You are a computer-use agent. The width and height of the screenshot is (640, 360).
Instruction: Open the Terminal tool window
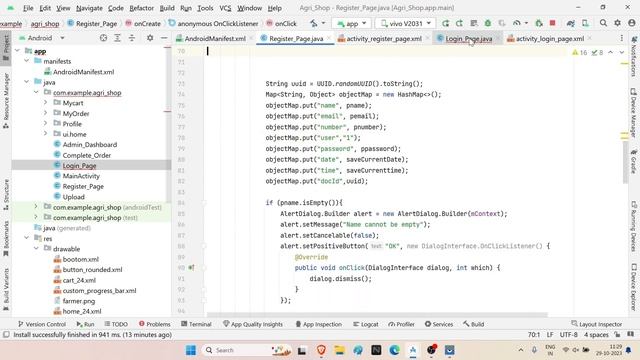(196, 324)
